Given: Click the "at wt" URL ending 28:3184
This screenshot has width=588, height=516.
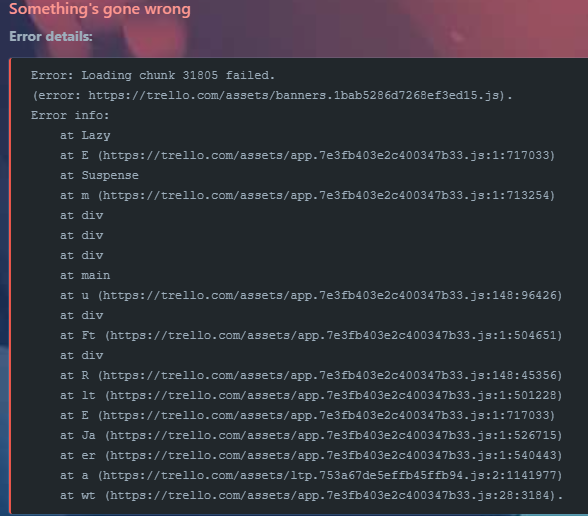Looking at the screenshot, I should tap(330, 495).
